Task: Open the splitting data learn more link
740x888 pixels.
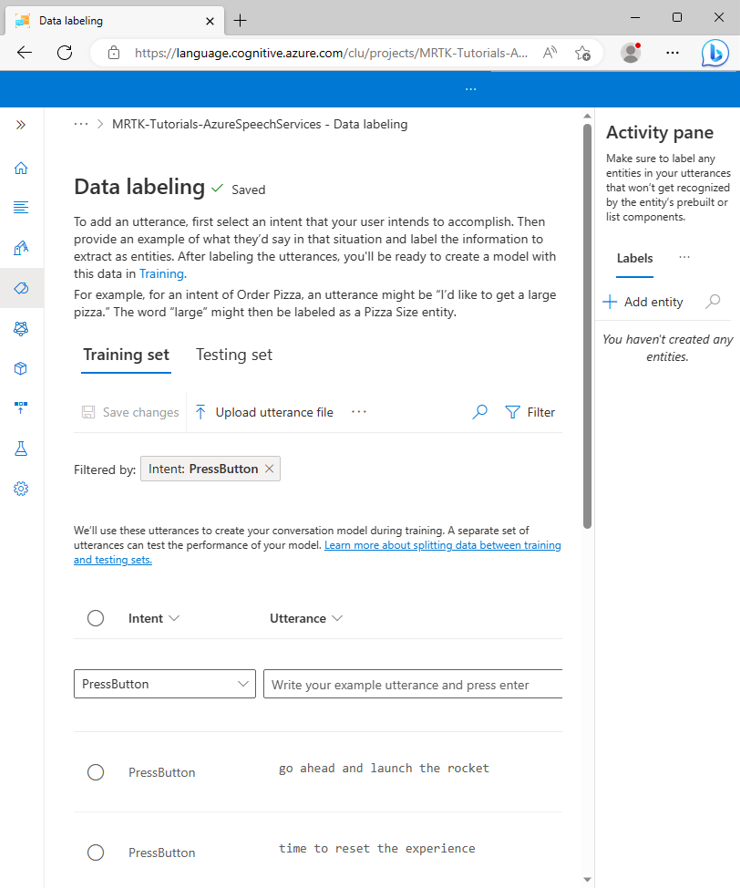Action: point(442,546)
